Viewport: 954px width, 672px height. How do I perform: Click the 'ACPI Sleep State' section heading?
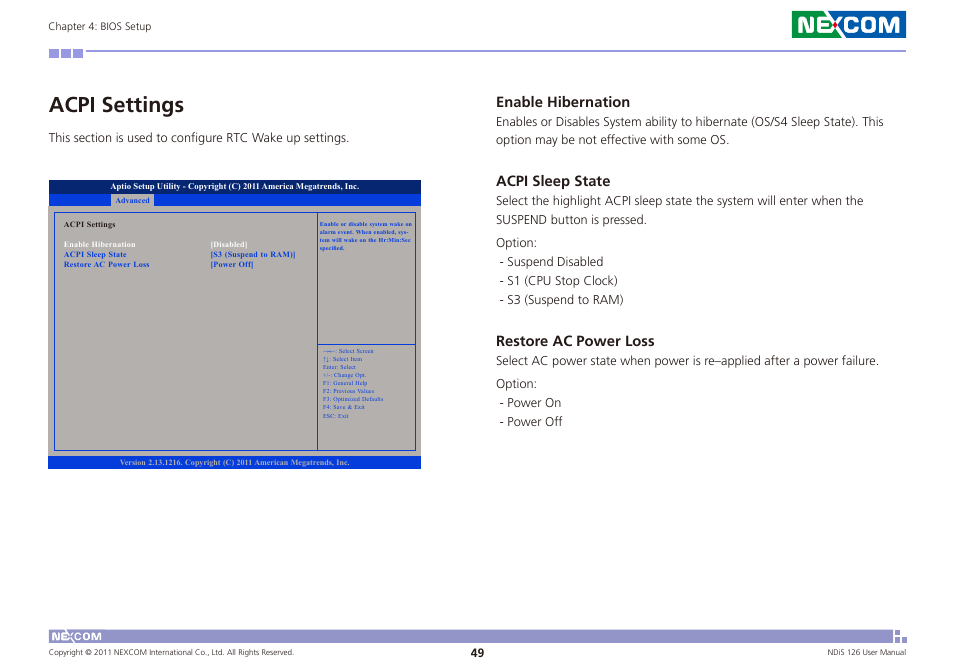click(553, 181)
